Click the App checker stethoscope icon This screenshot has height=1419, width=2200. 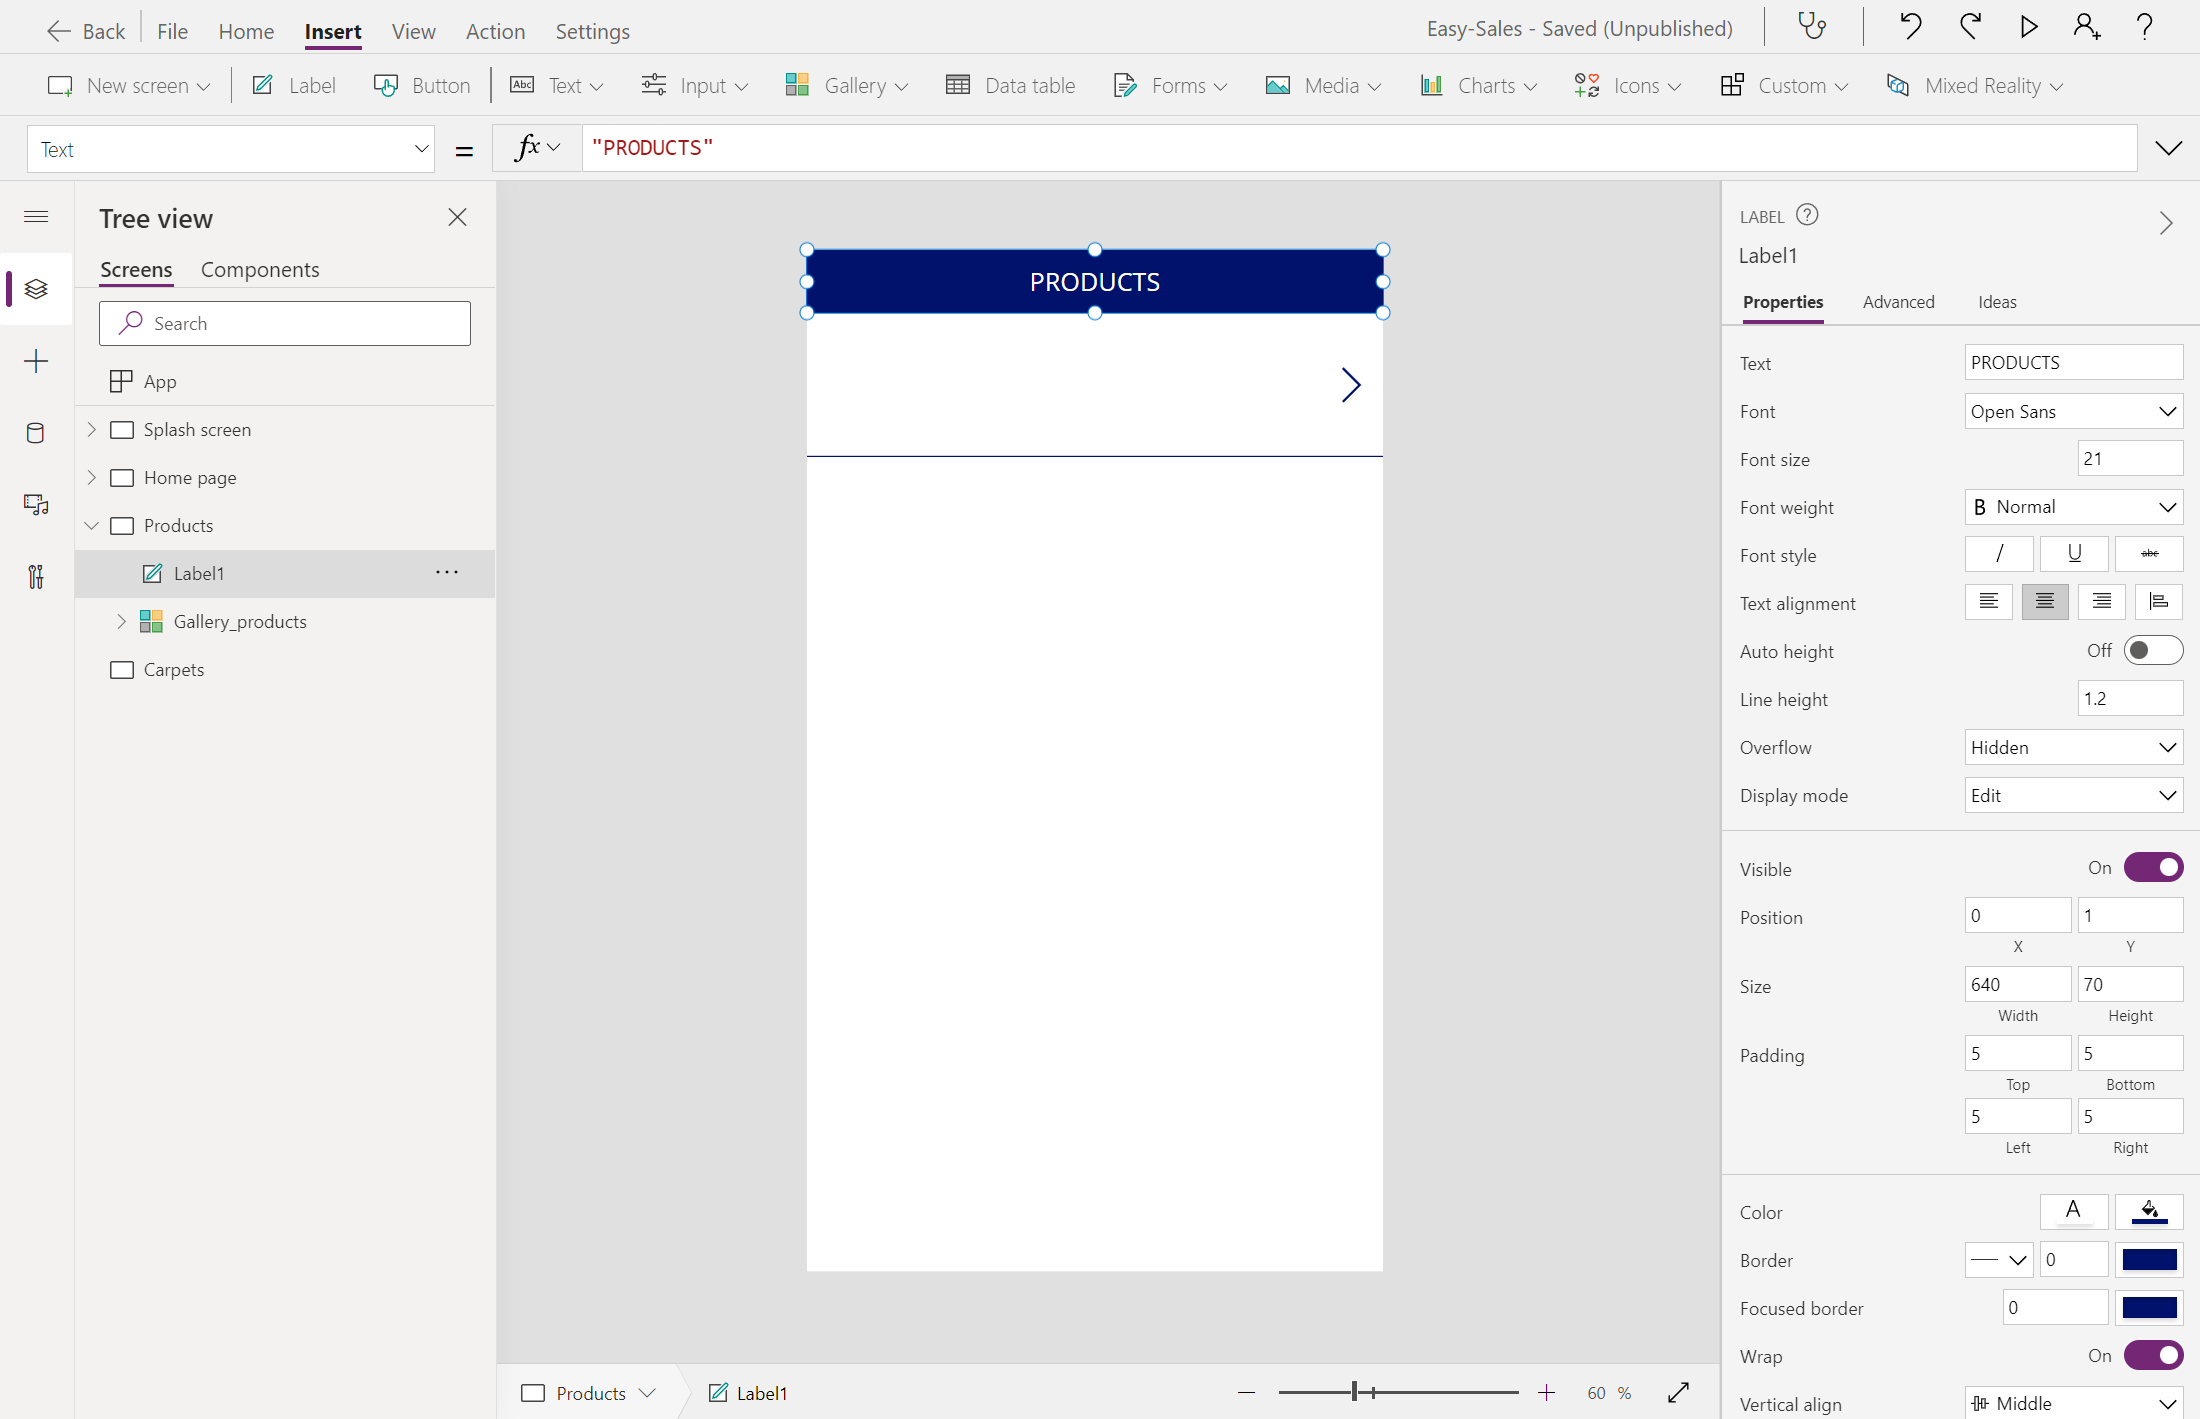pyautogui.click(x=1812, y=27)
